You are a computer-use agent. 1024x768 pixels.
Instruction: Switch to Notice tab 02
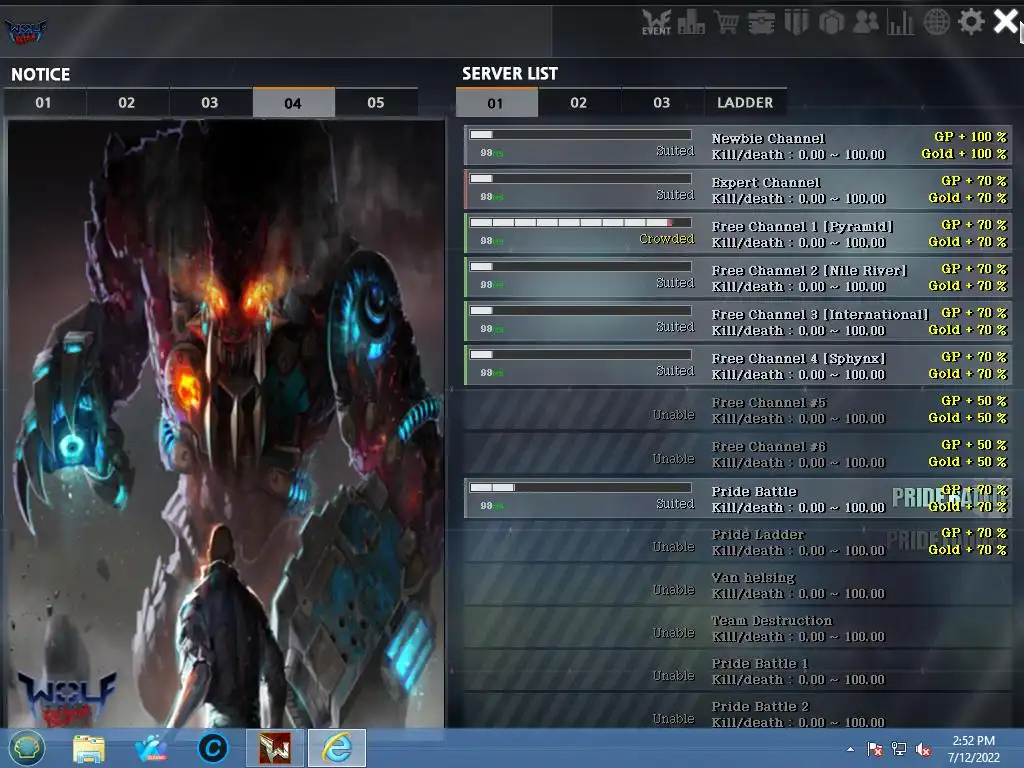(127, 103)
